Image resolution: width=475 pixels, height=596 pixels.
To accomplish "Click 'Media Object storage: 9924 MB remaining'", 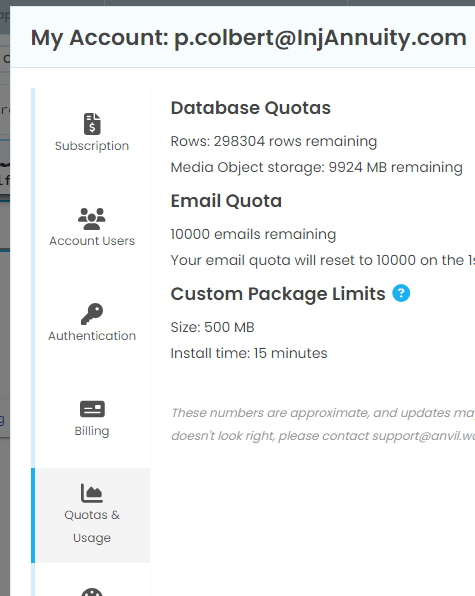I will [317, 167].
